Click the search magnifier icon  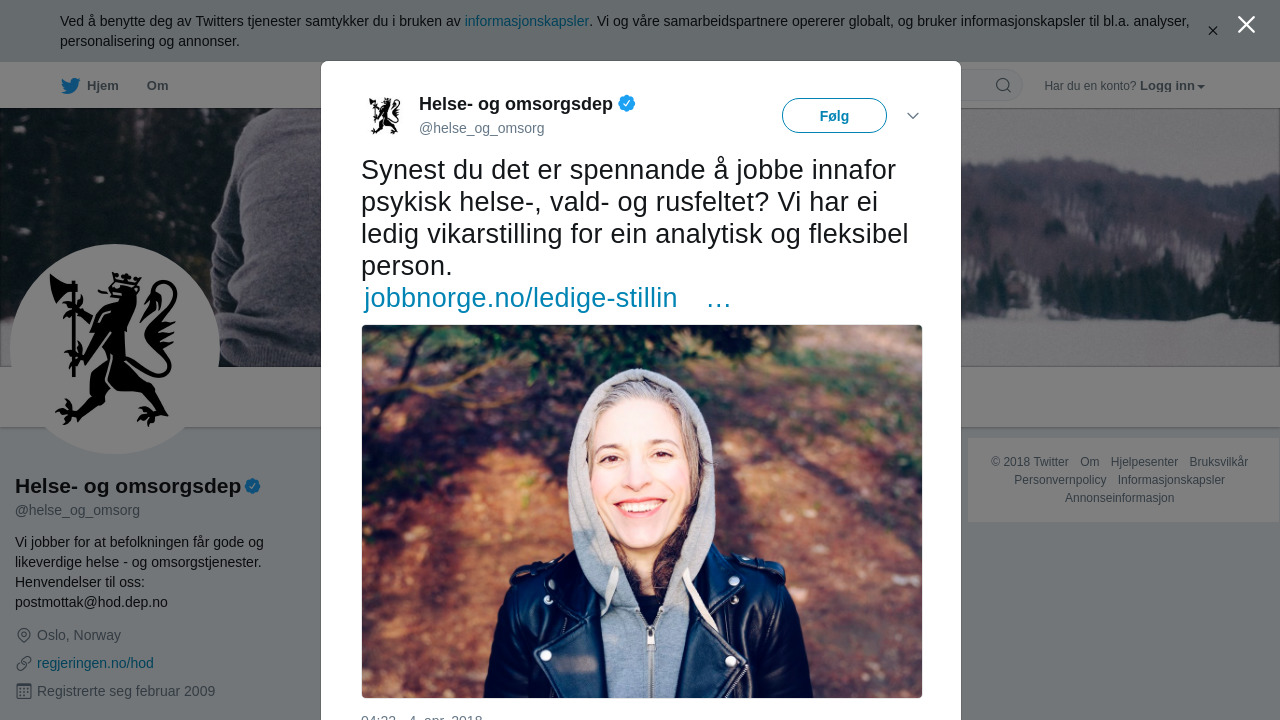click(x=1003, y=85)
